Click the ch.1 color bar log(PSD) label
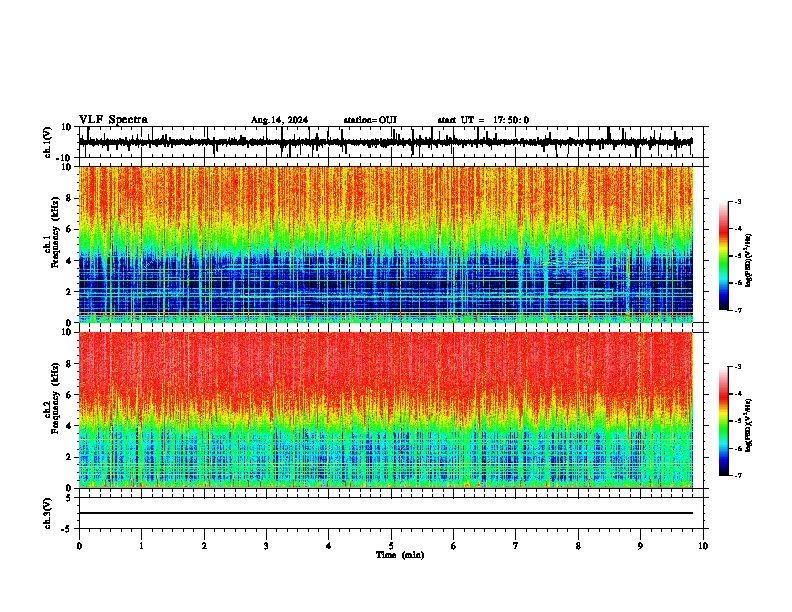 (748, 261)
